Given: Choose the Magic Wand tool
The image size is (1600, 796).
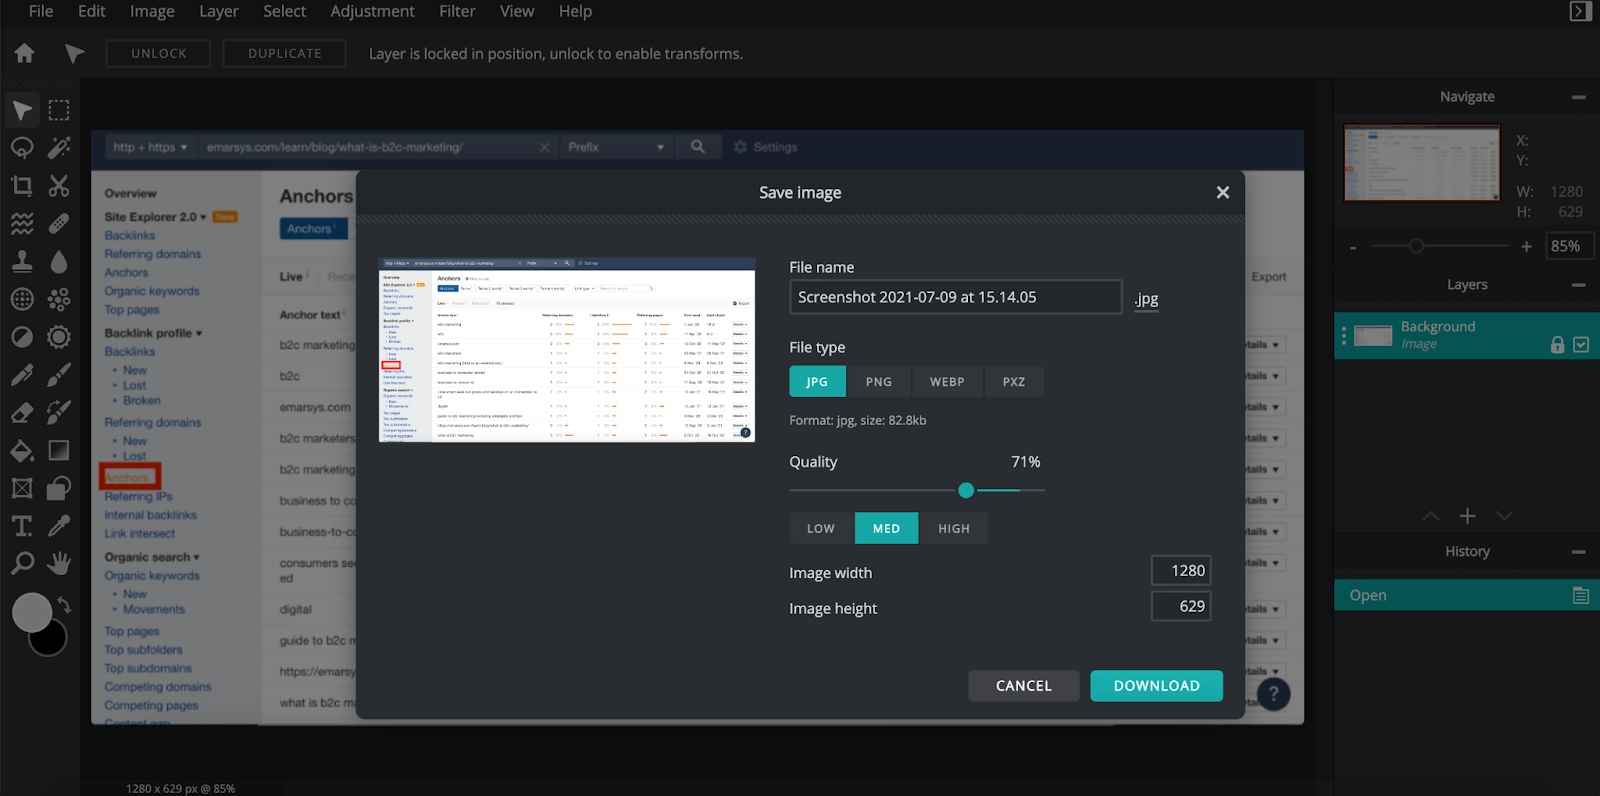Looking at the screenshot, I should pos(59,148).
